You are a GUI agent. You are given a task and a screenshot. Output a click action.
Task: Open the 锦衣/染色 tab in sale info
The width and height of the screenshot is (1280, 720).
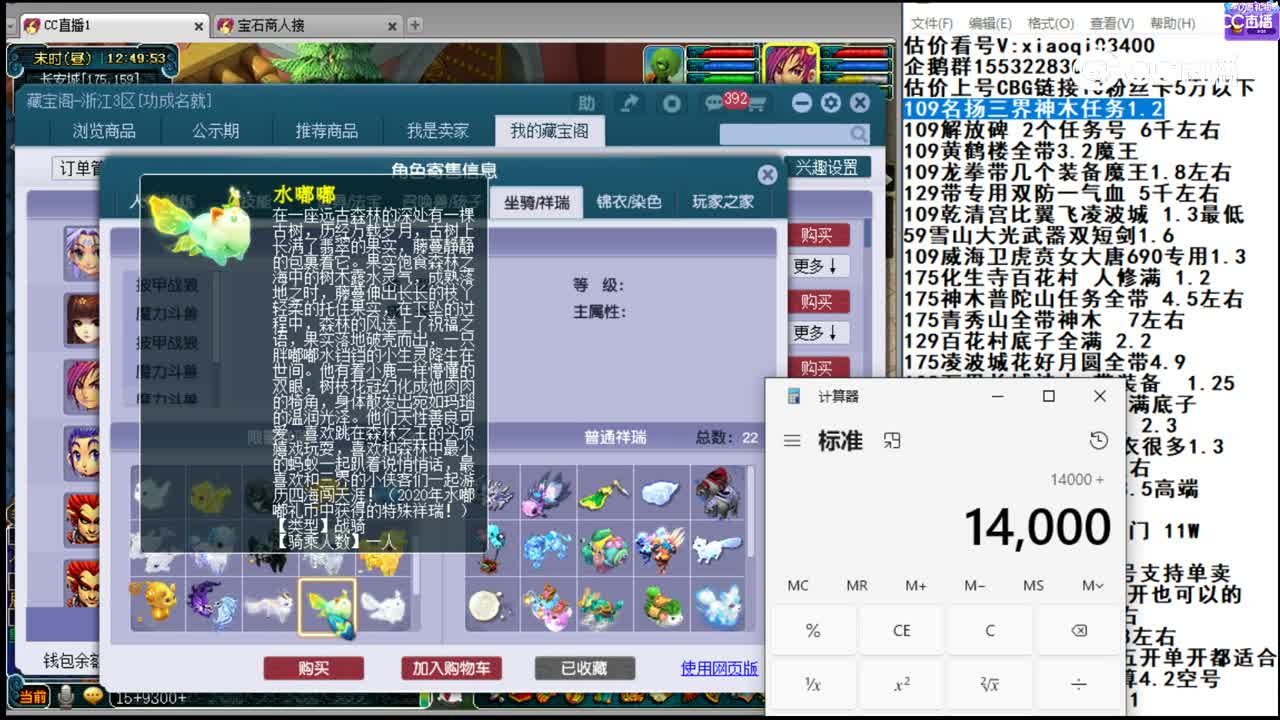629,202
